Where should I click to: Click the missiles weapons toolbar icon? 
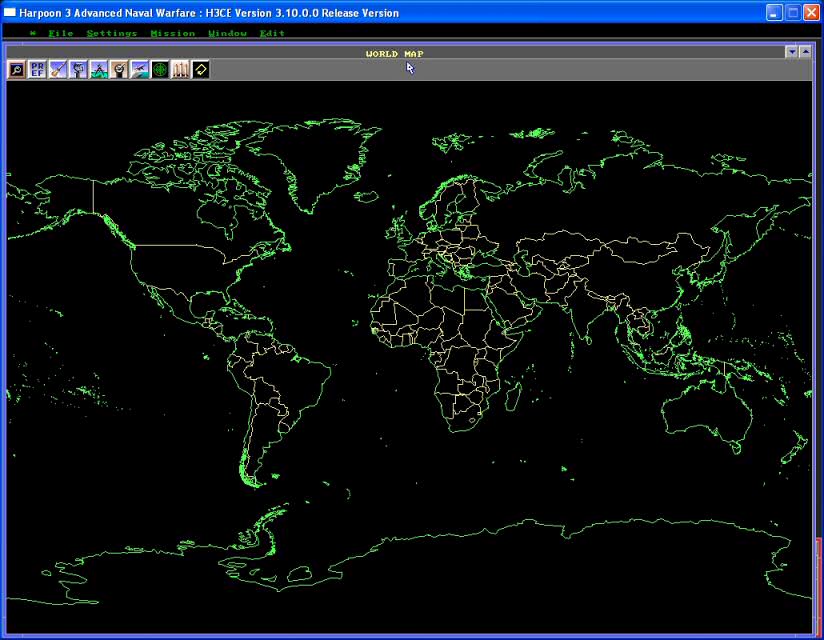pyautogui.click(x=181, y=69)
